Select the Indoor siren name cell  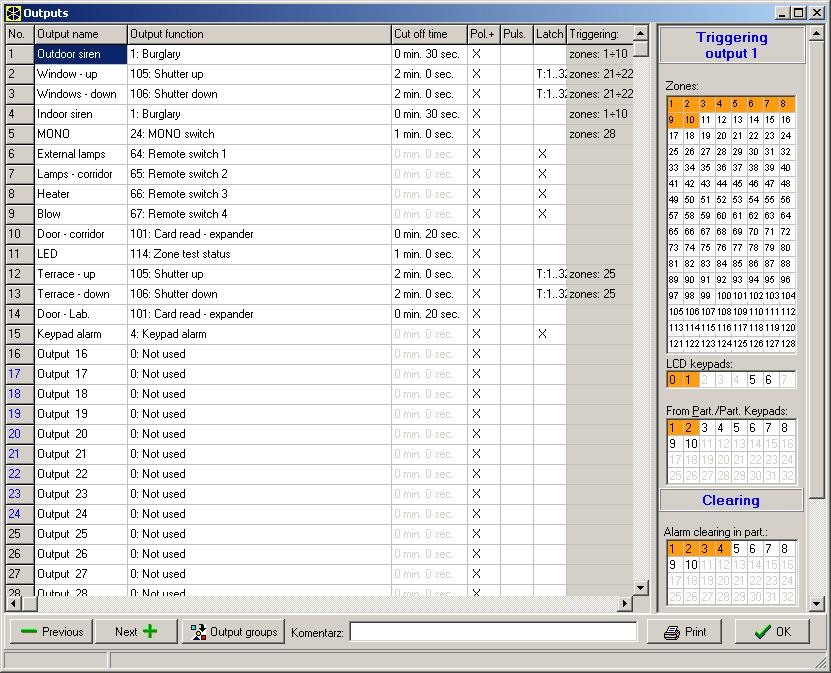(81, 114)
